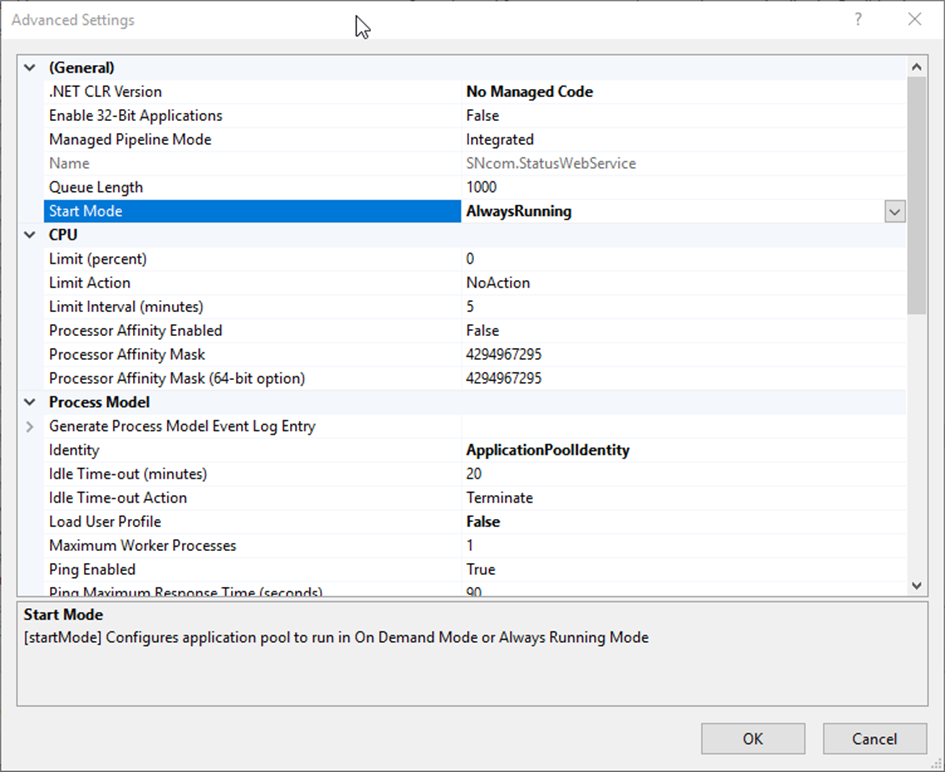This screenshot has height=772, width=945.
Task: Select the Managed Pipeline Mode row
Action: pos(130,140)
